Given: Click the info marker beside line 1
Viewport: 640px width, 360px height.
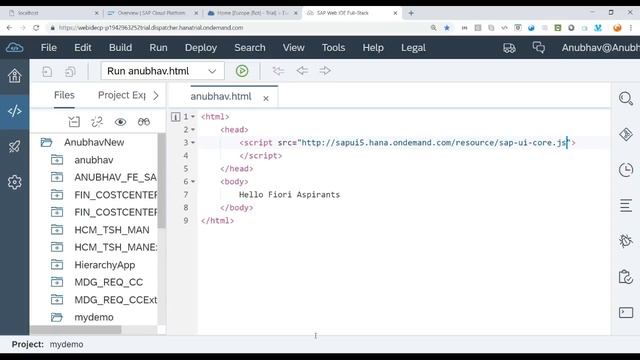Looking at the screenshot, I should point(176,117).
